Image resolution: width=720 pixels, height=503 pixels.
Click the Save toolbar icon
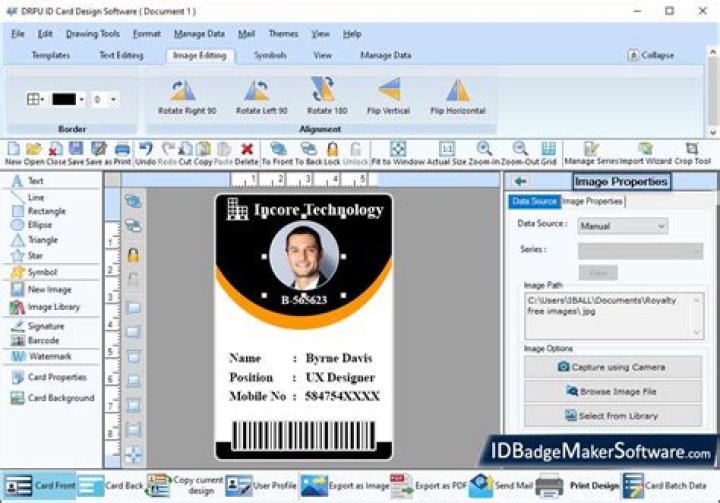click(76, 149)
